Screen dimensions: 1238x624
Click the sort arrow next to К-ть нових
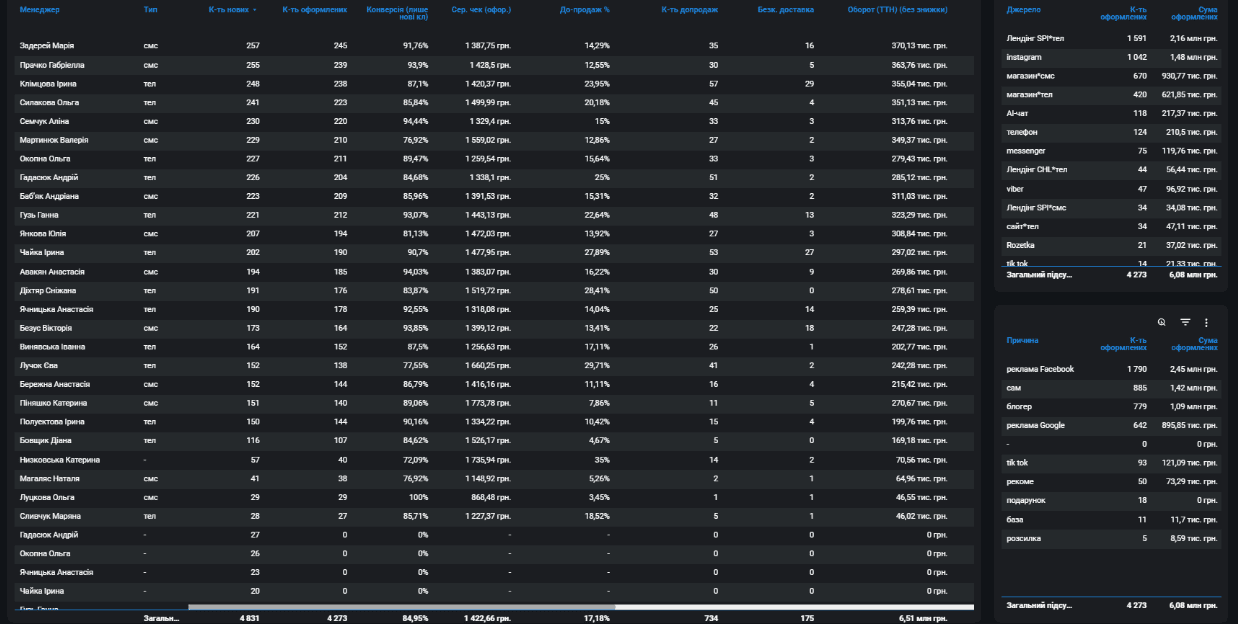click(254, 10)
